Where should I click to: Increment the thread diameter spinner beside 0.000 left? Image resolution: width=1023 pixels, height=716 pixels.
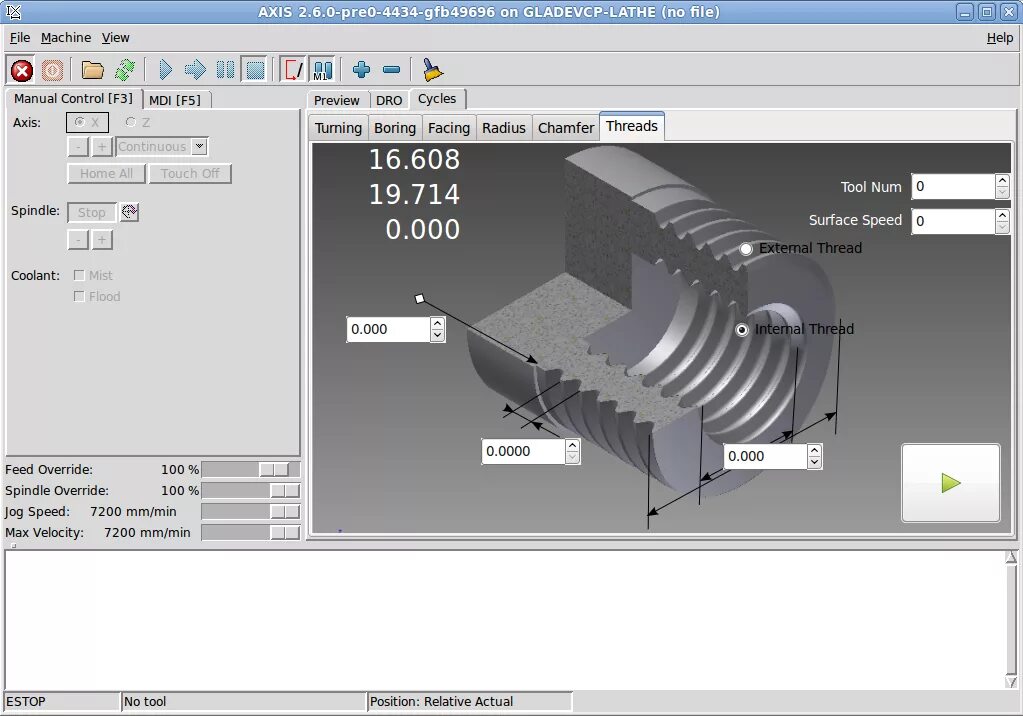[438, 323]
